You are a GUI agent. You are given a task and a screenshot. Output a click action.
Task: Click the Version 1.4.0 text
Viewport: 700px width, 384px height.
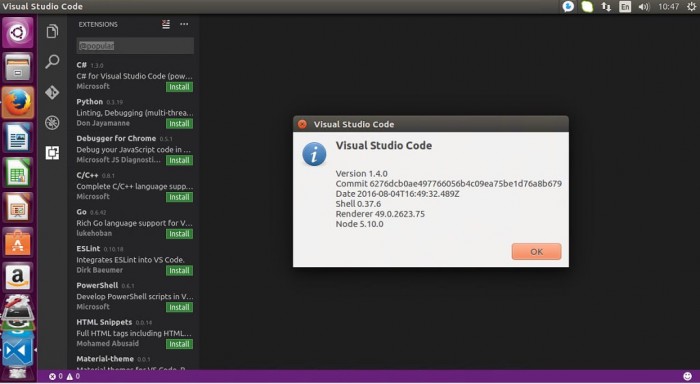click(362, 174)
